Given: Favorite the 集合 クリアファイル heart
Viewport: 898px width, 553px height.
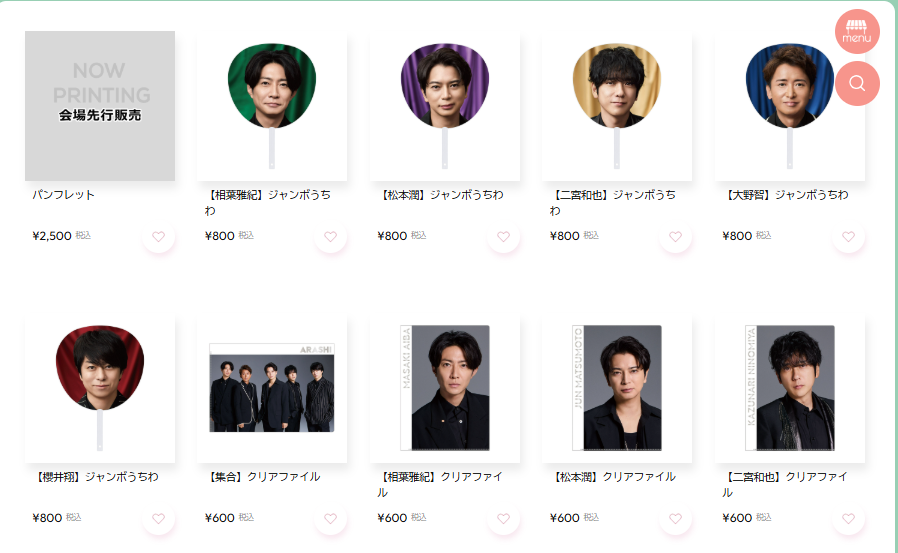Looking at the screenshot, I should click(x=330, y=519).
